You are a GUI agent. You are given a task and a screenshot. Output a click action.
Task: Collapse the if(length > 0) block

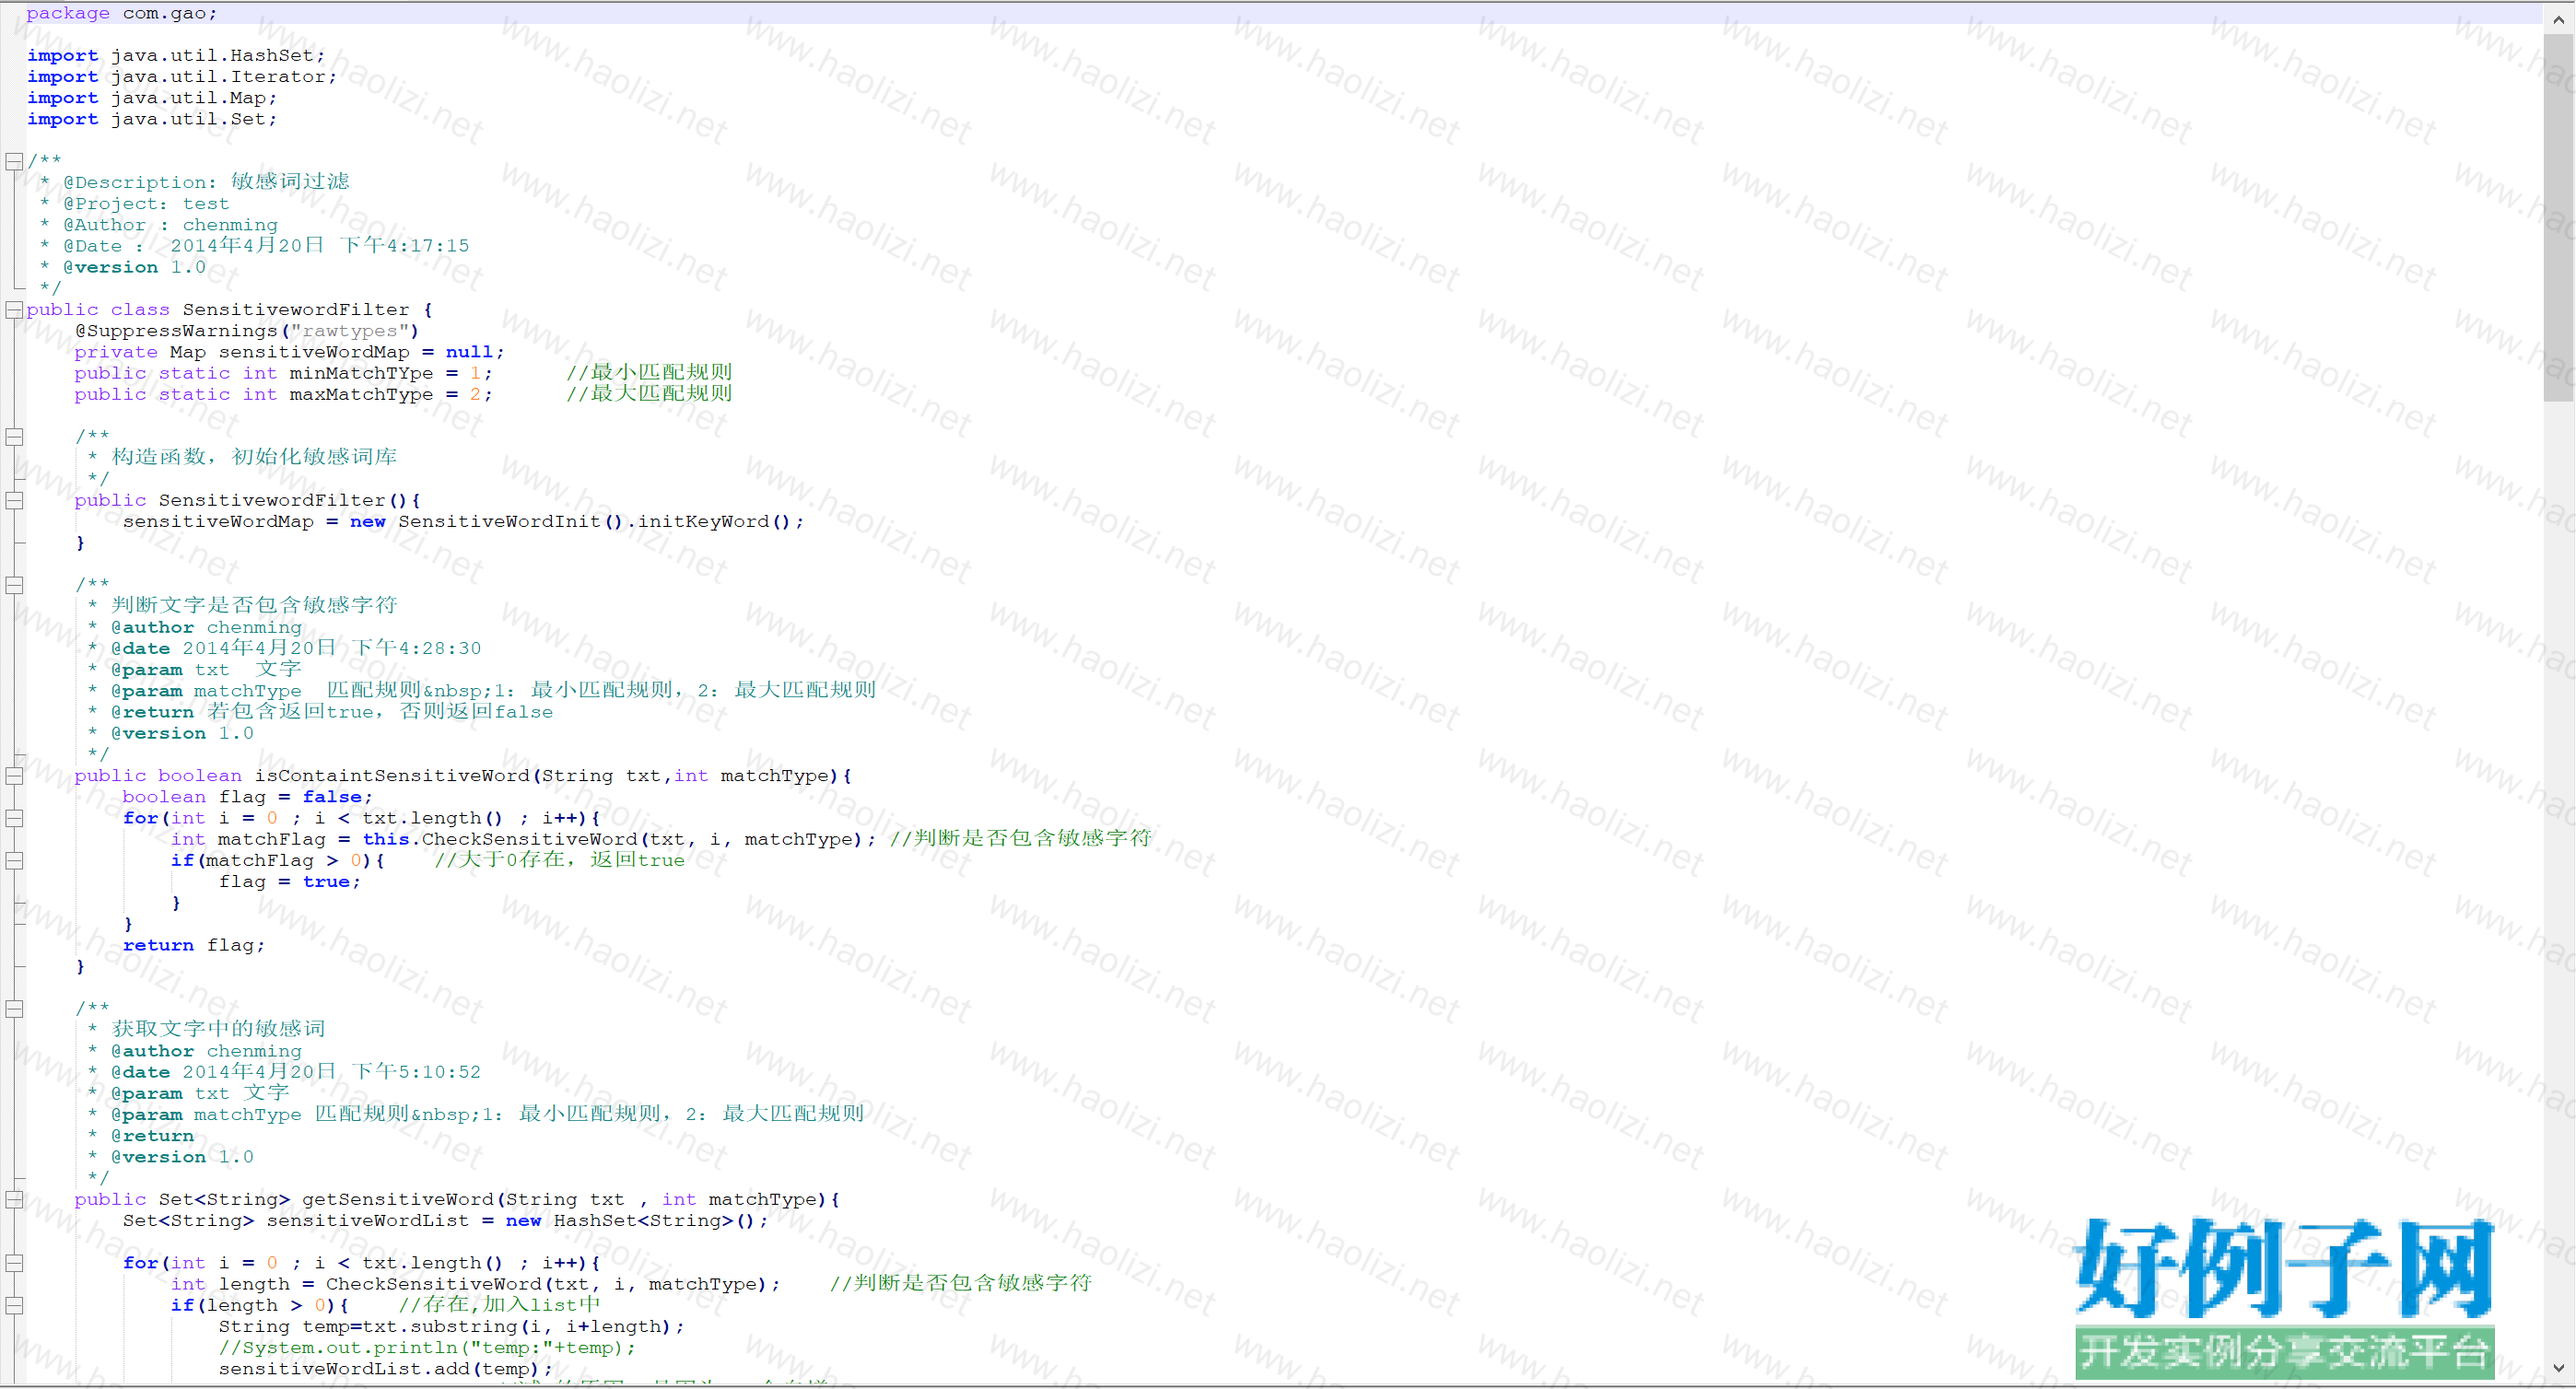point(14,1306)
